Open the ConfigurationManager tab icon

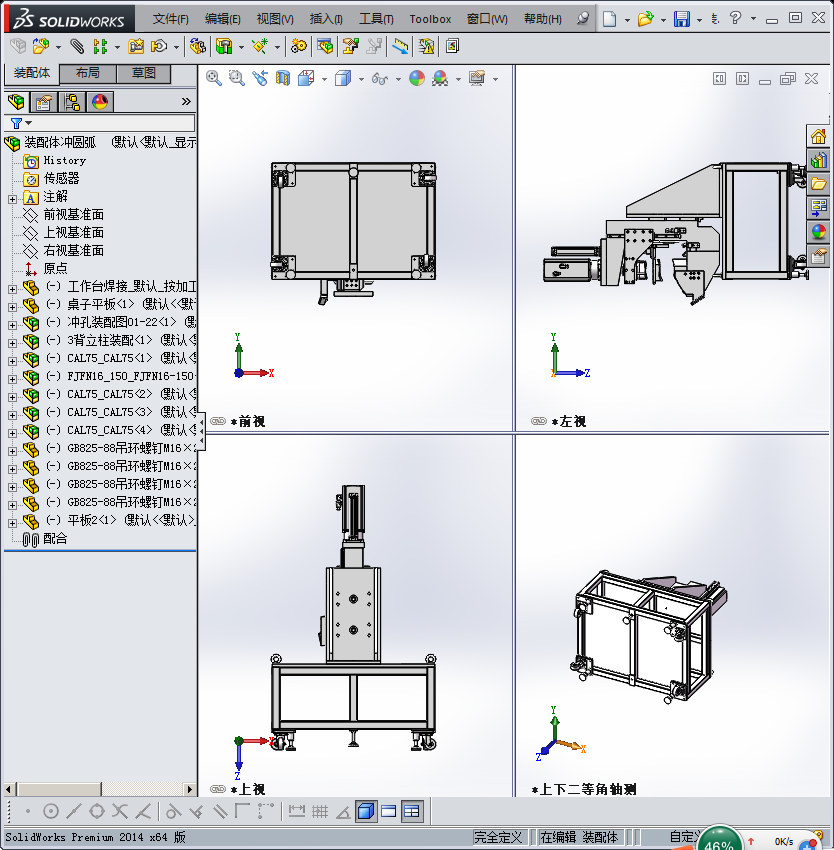point(72,102)
